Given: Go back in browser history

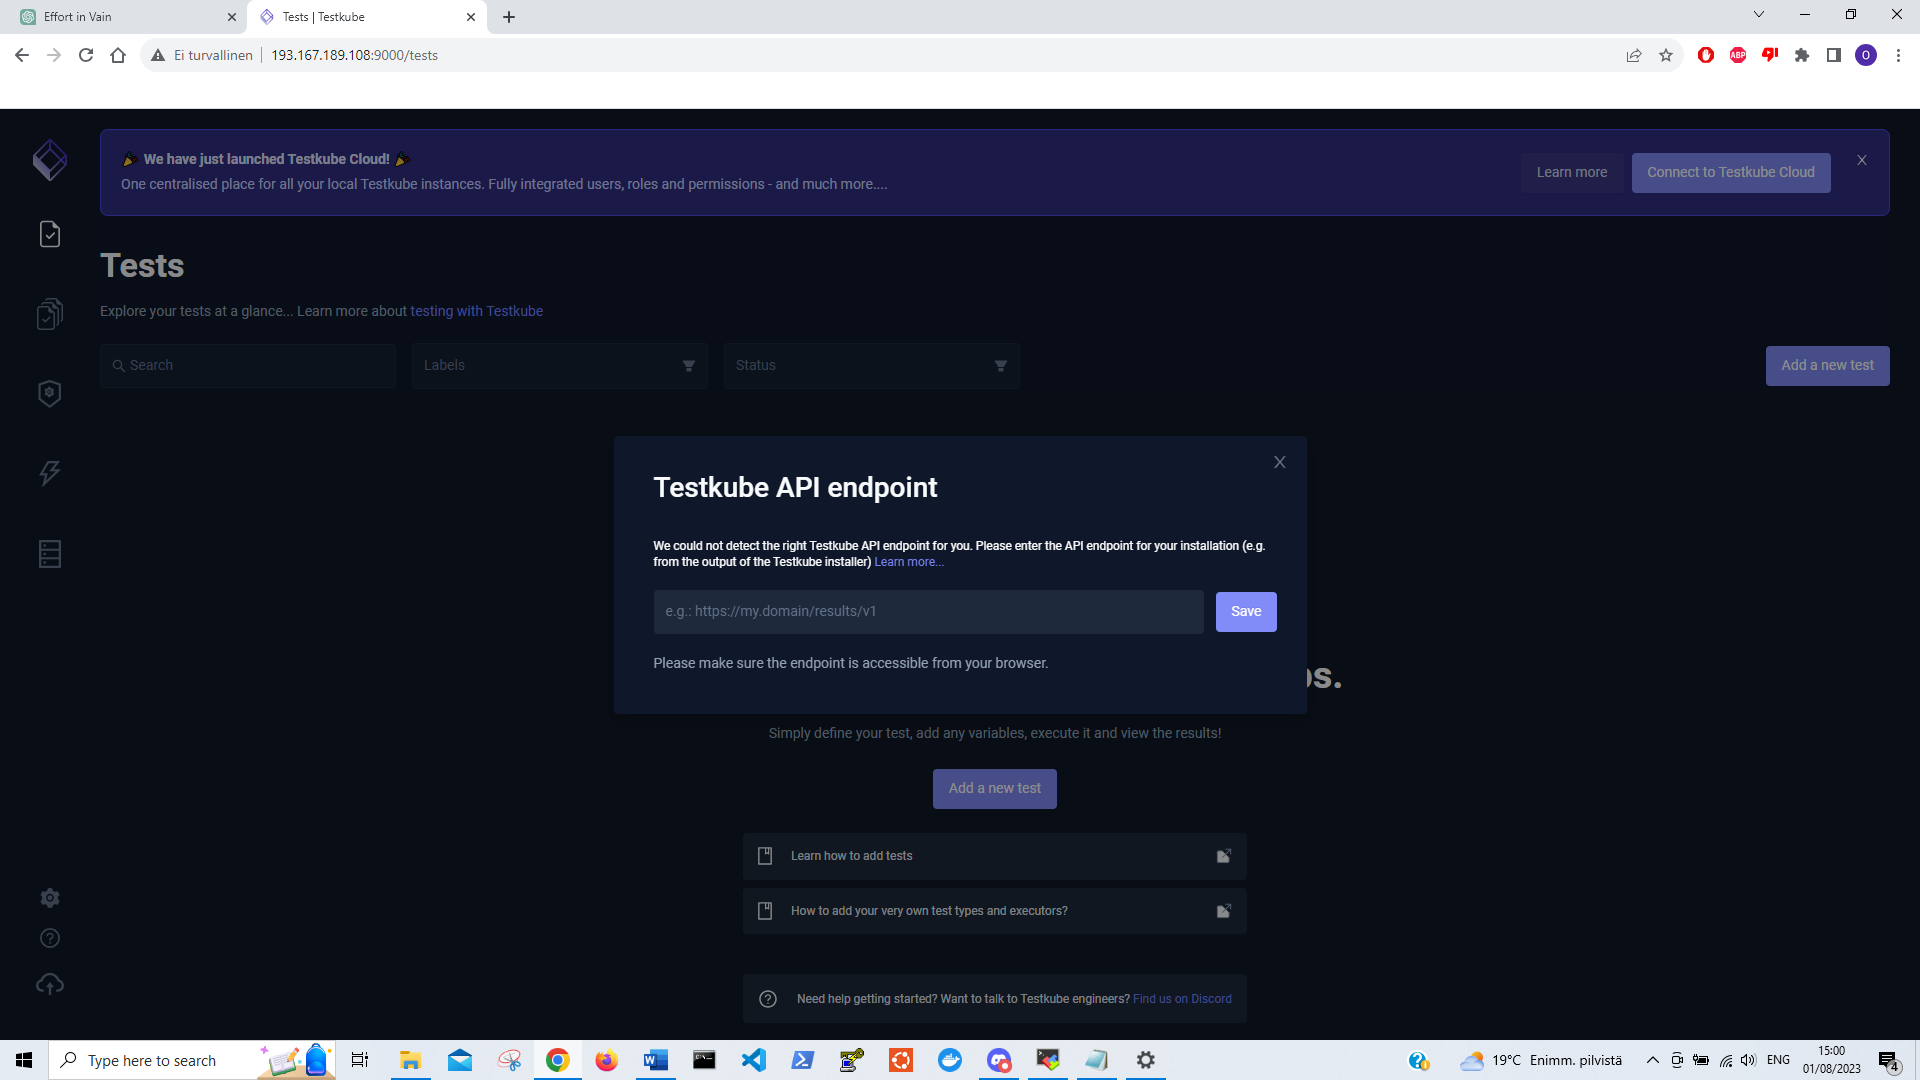Looking at the screenshot, I should point(22,56).
